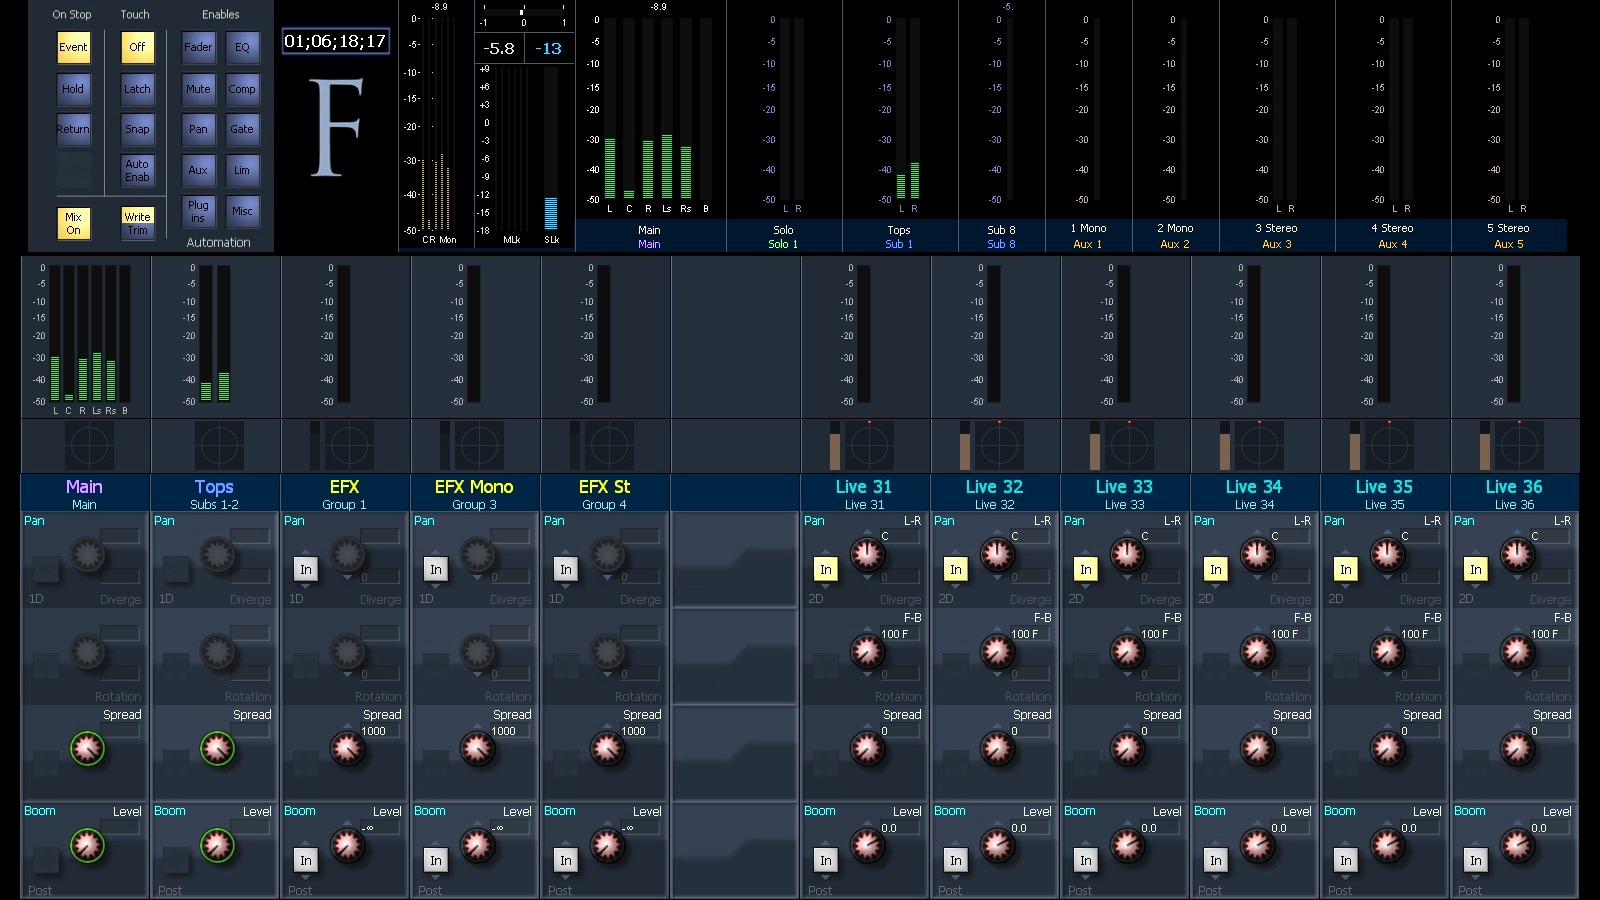
Task: Click the surround pan crosshair on Live 36
Action: [x=1519, y=445]
